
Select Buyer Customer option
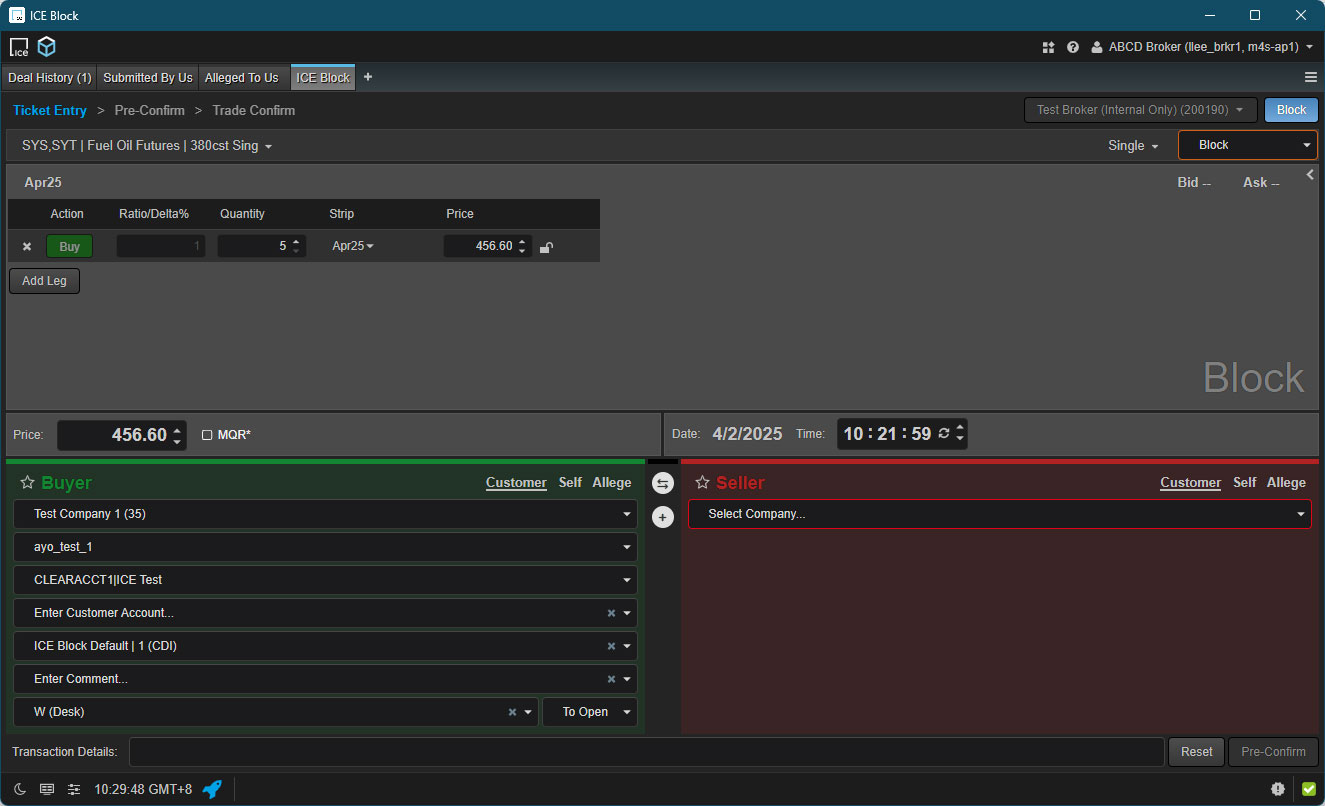pos(516,483)
